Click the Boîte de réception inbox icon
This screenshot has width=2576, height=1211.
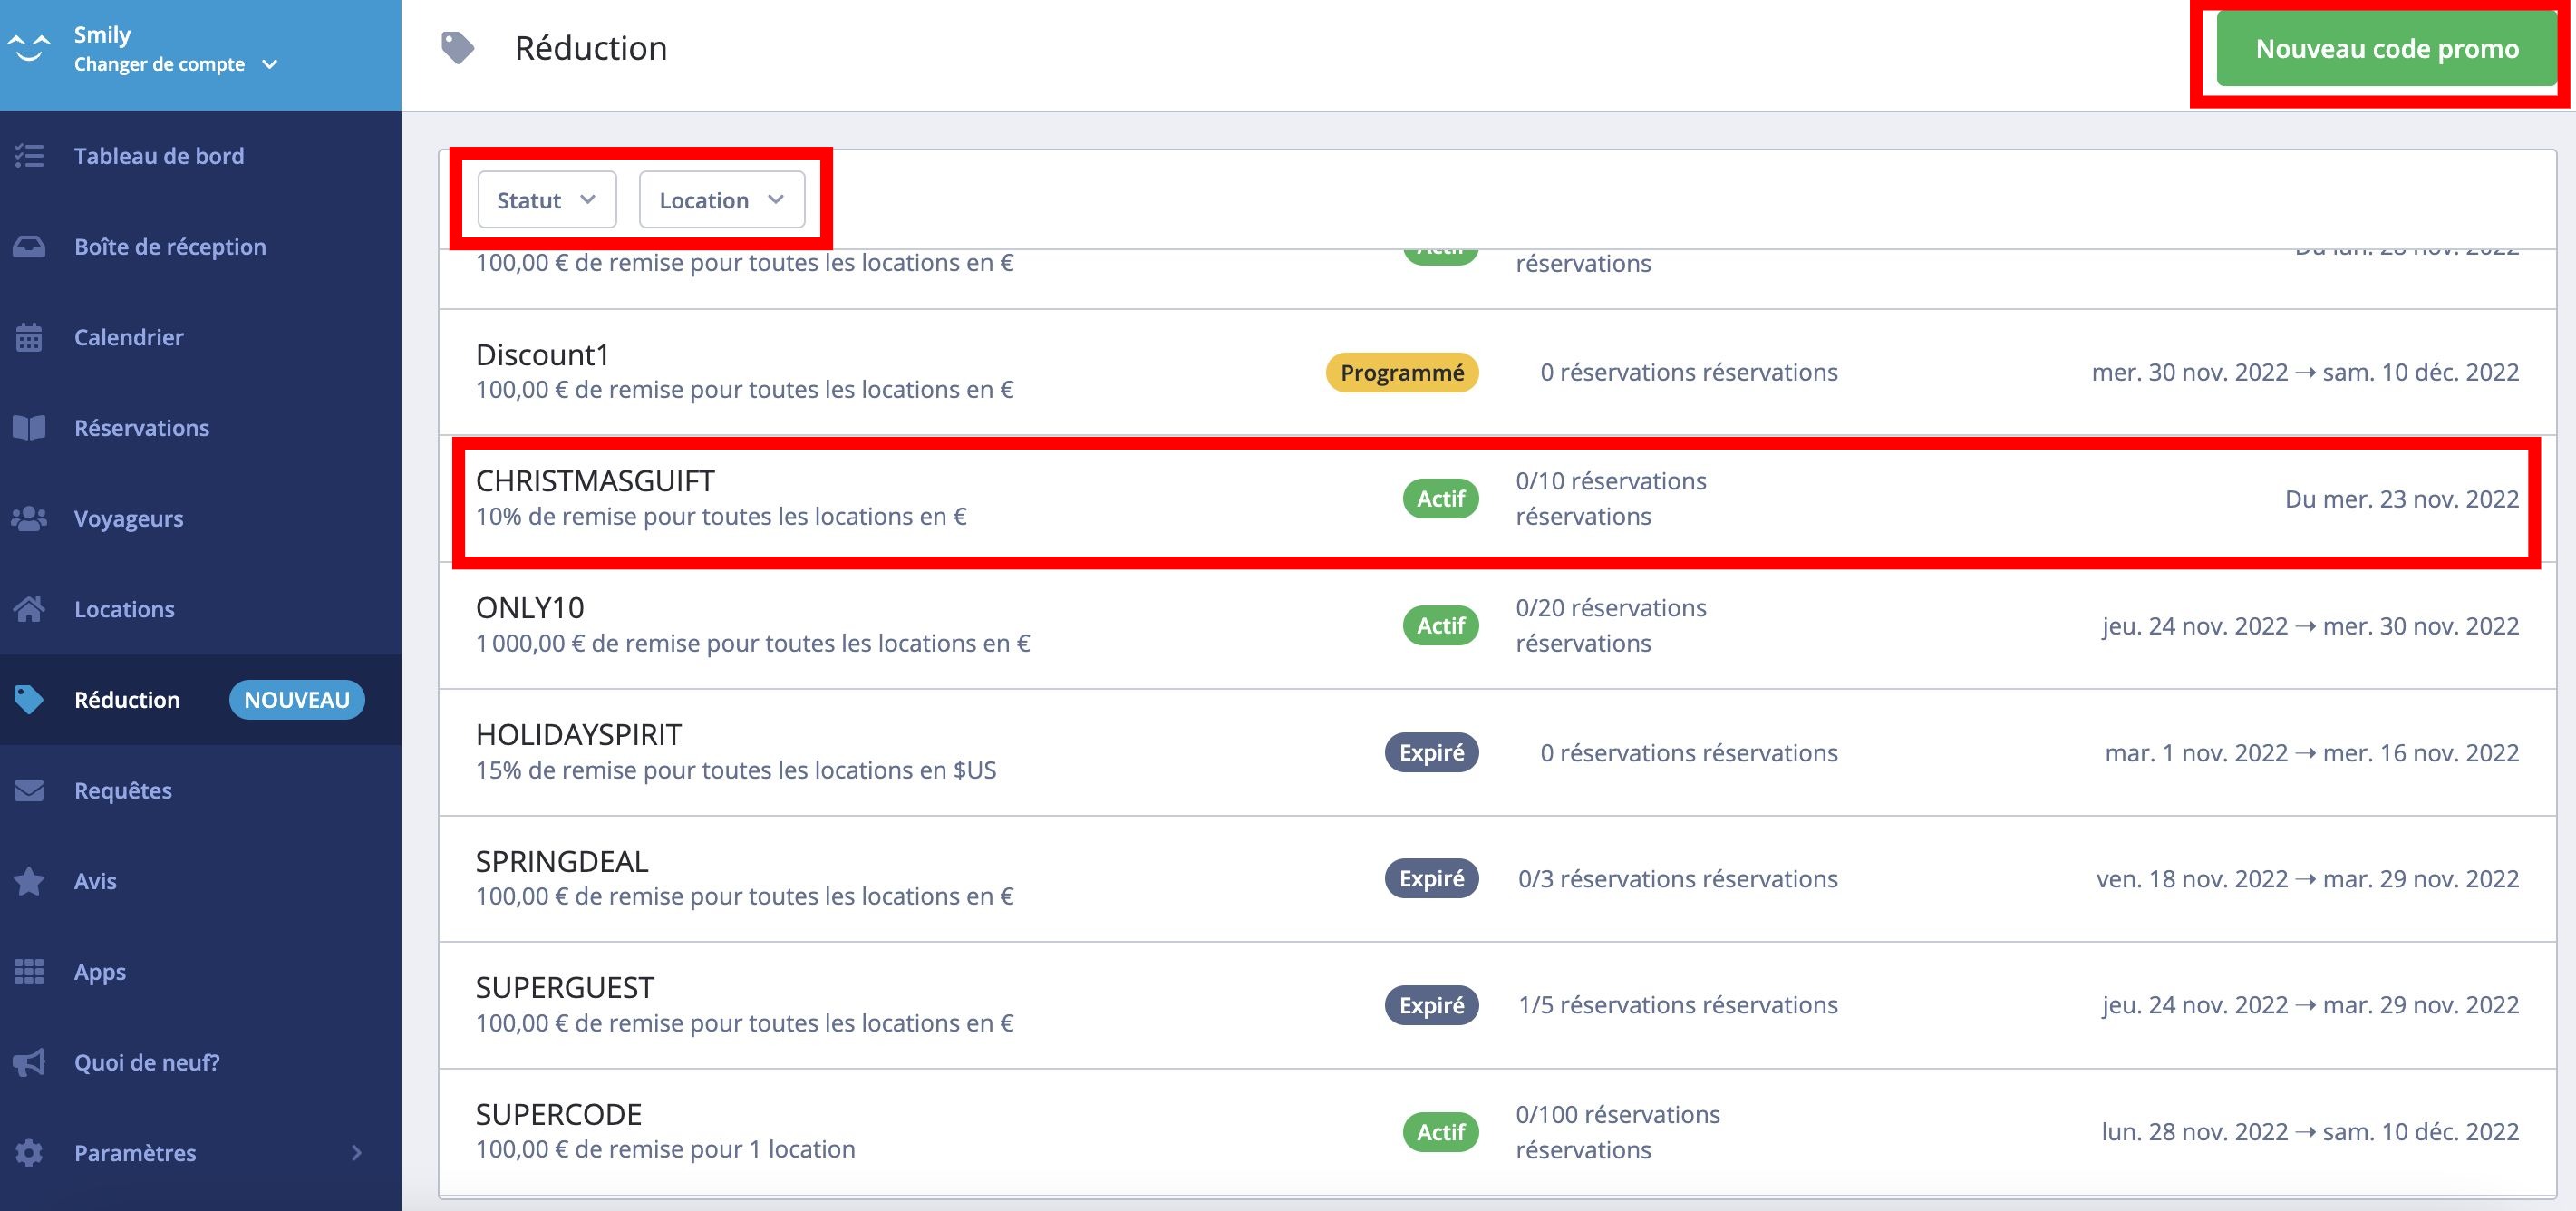(x=29, y=247)
